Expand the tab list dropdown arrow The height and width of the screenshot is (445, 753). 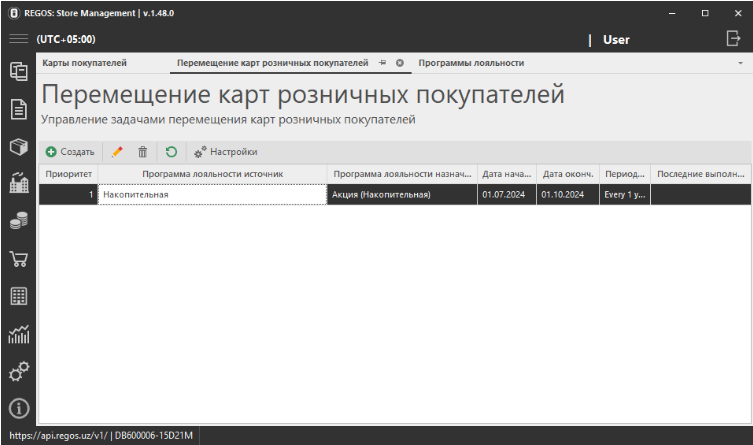coord(741,63)
